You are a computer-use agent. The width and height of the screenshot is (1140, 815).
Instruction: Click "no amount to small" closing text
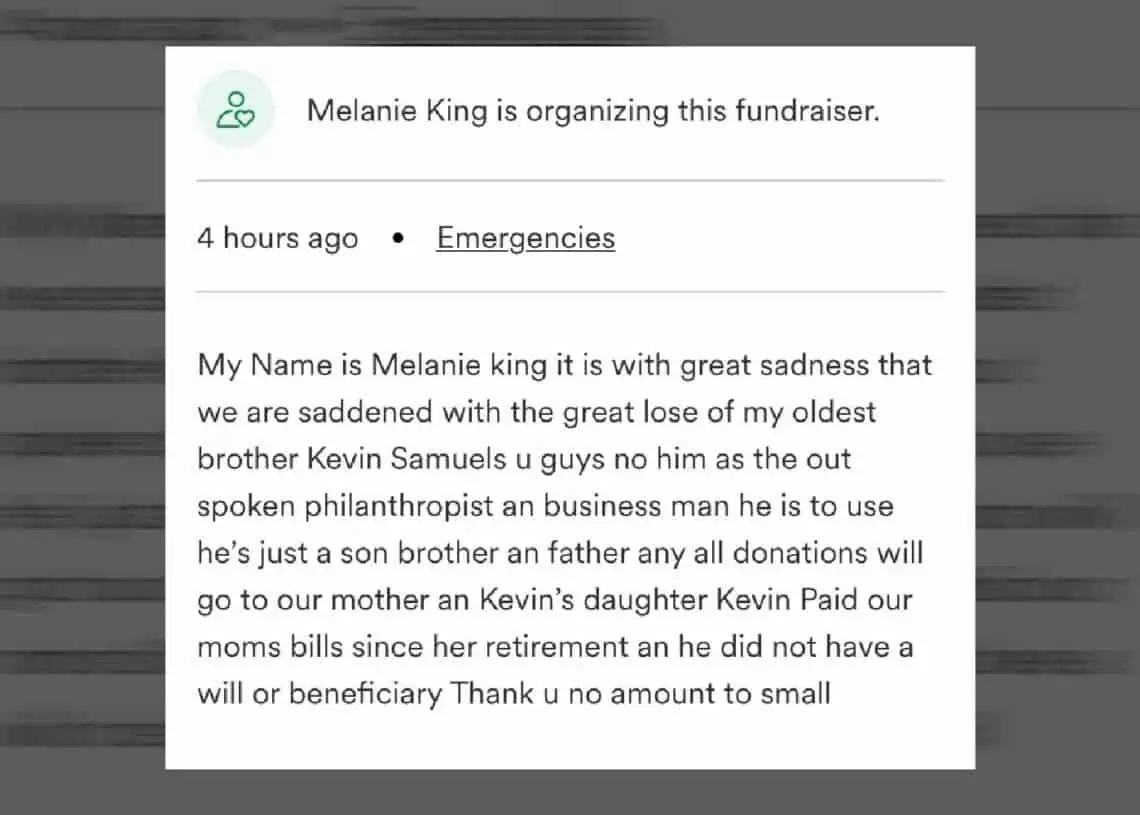tap(699, 694)
